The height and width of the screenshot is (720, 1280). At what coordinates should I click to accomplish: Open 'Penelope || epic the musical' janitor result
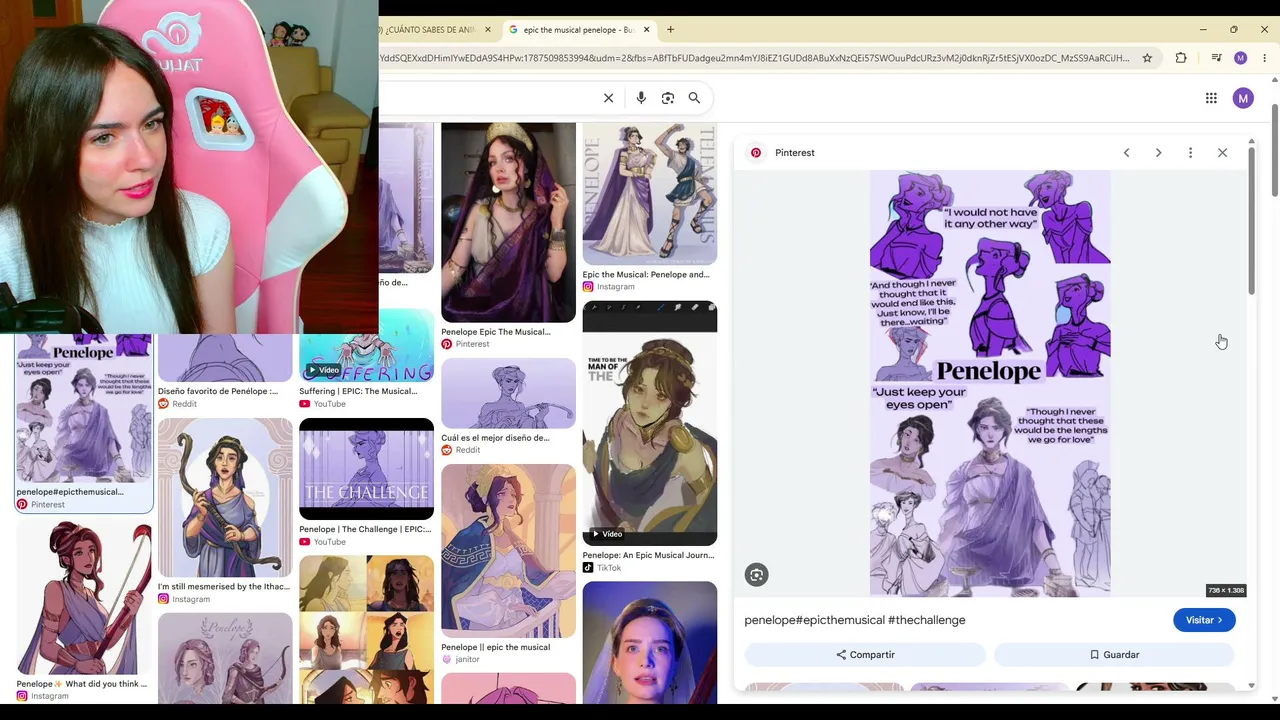coord(496,647)
